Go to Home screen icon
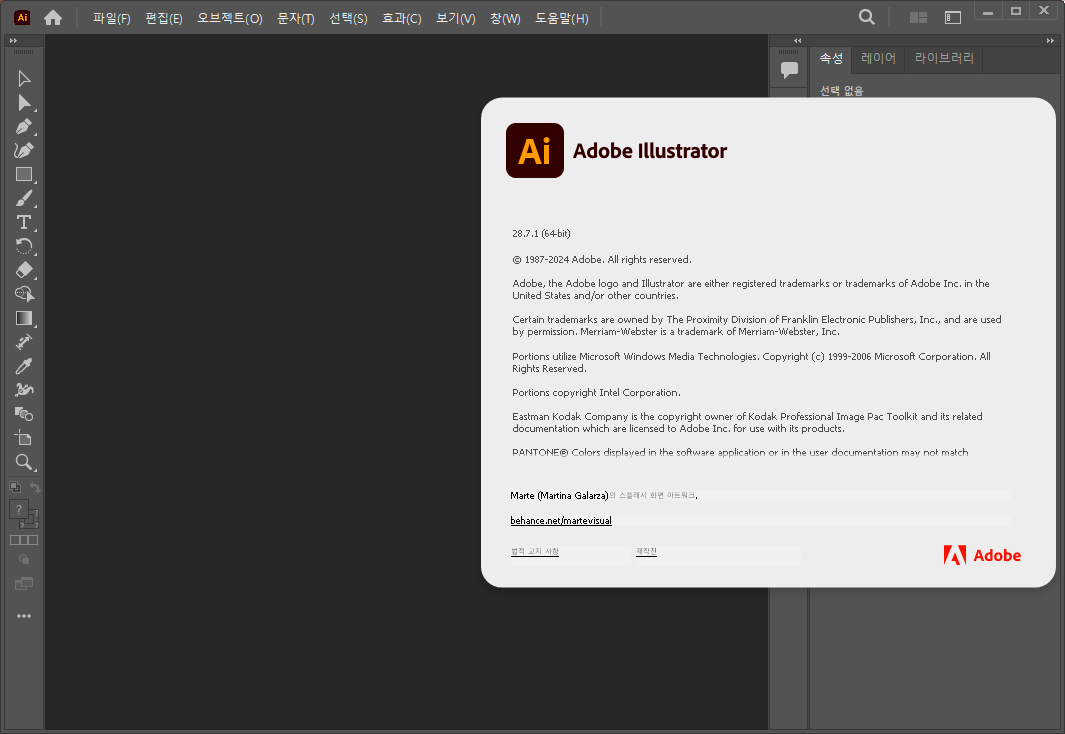Image resolution: width=1065 pixels, height=734 pixels. pyautogui.click(x=53, y=18)
